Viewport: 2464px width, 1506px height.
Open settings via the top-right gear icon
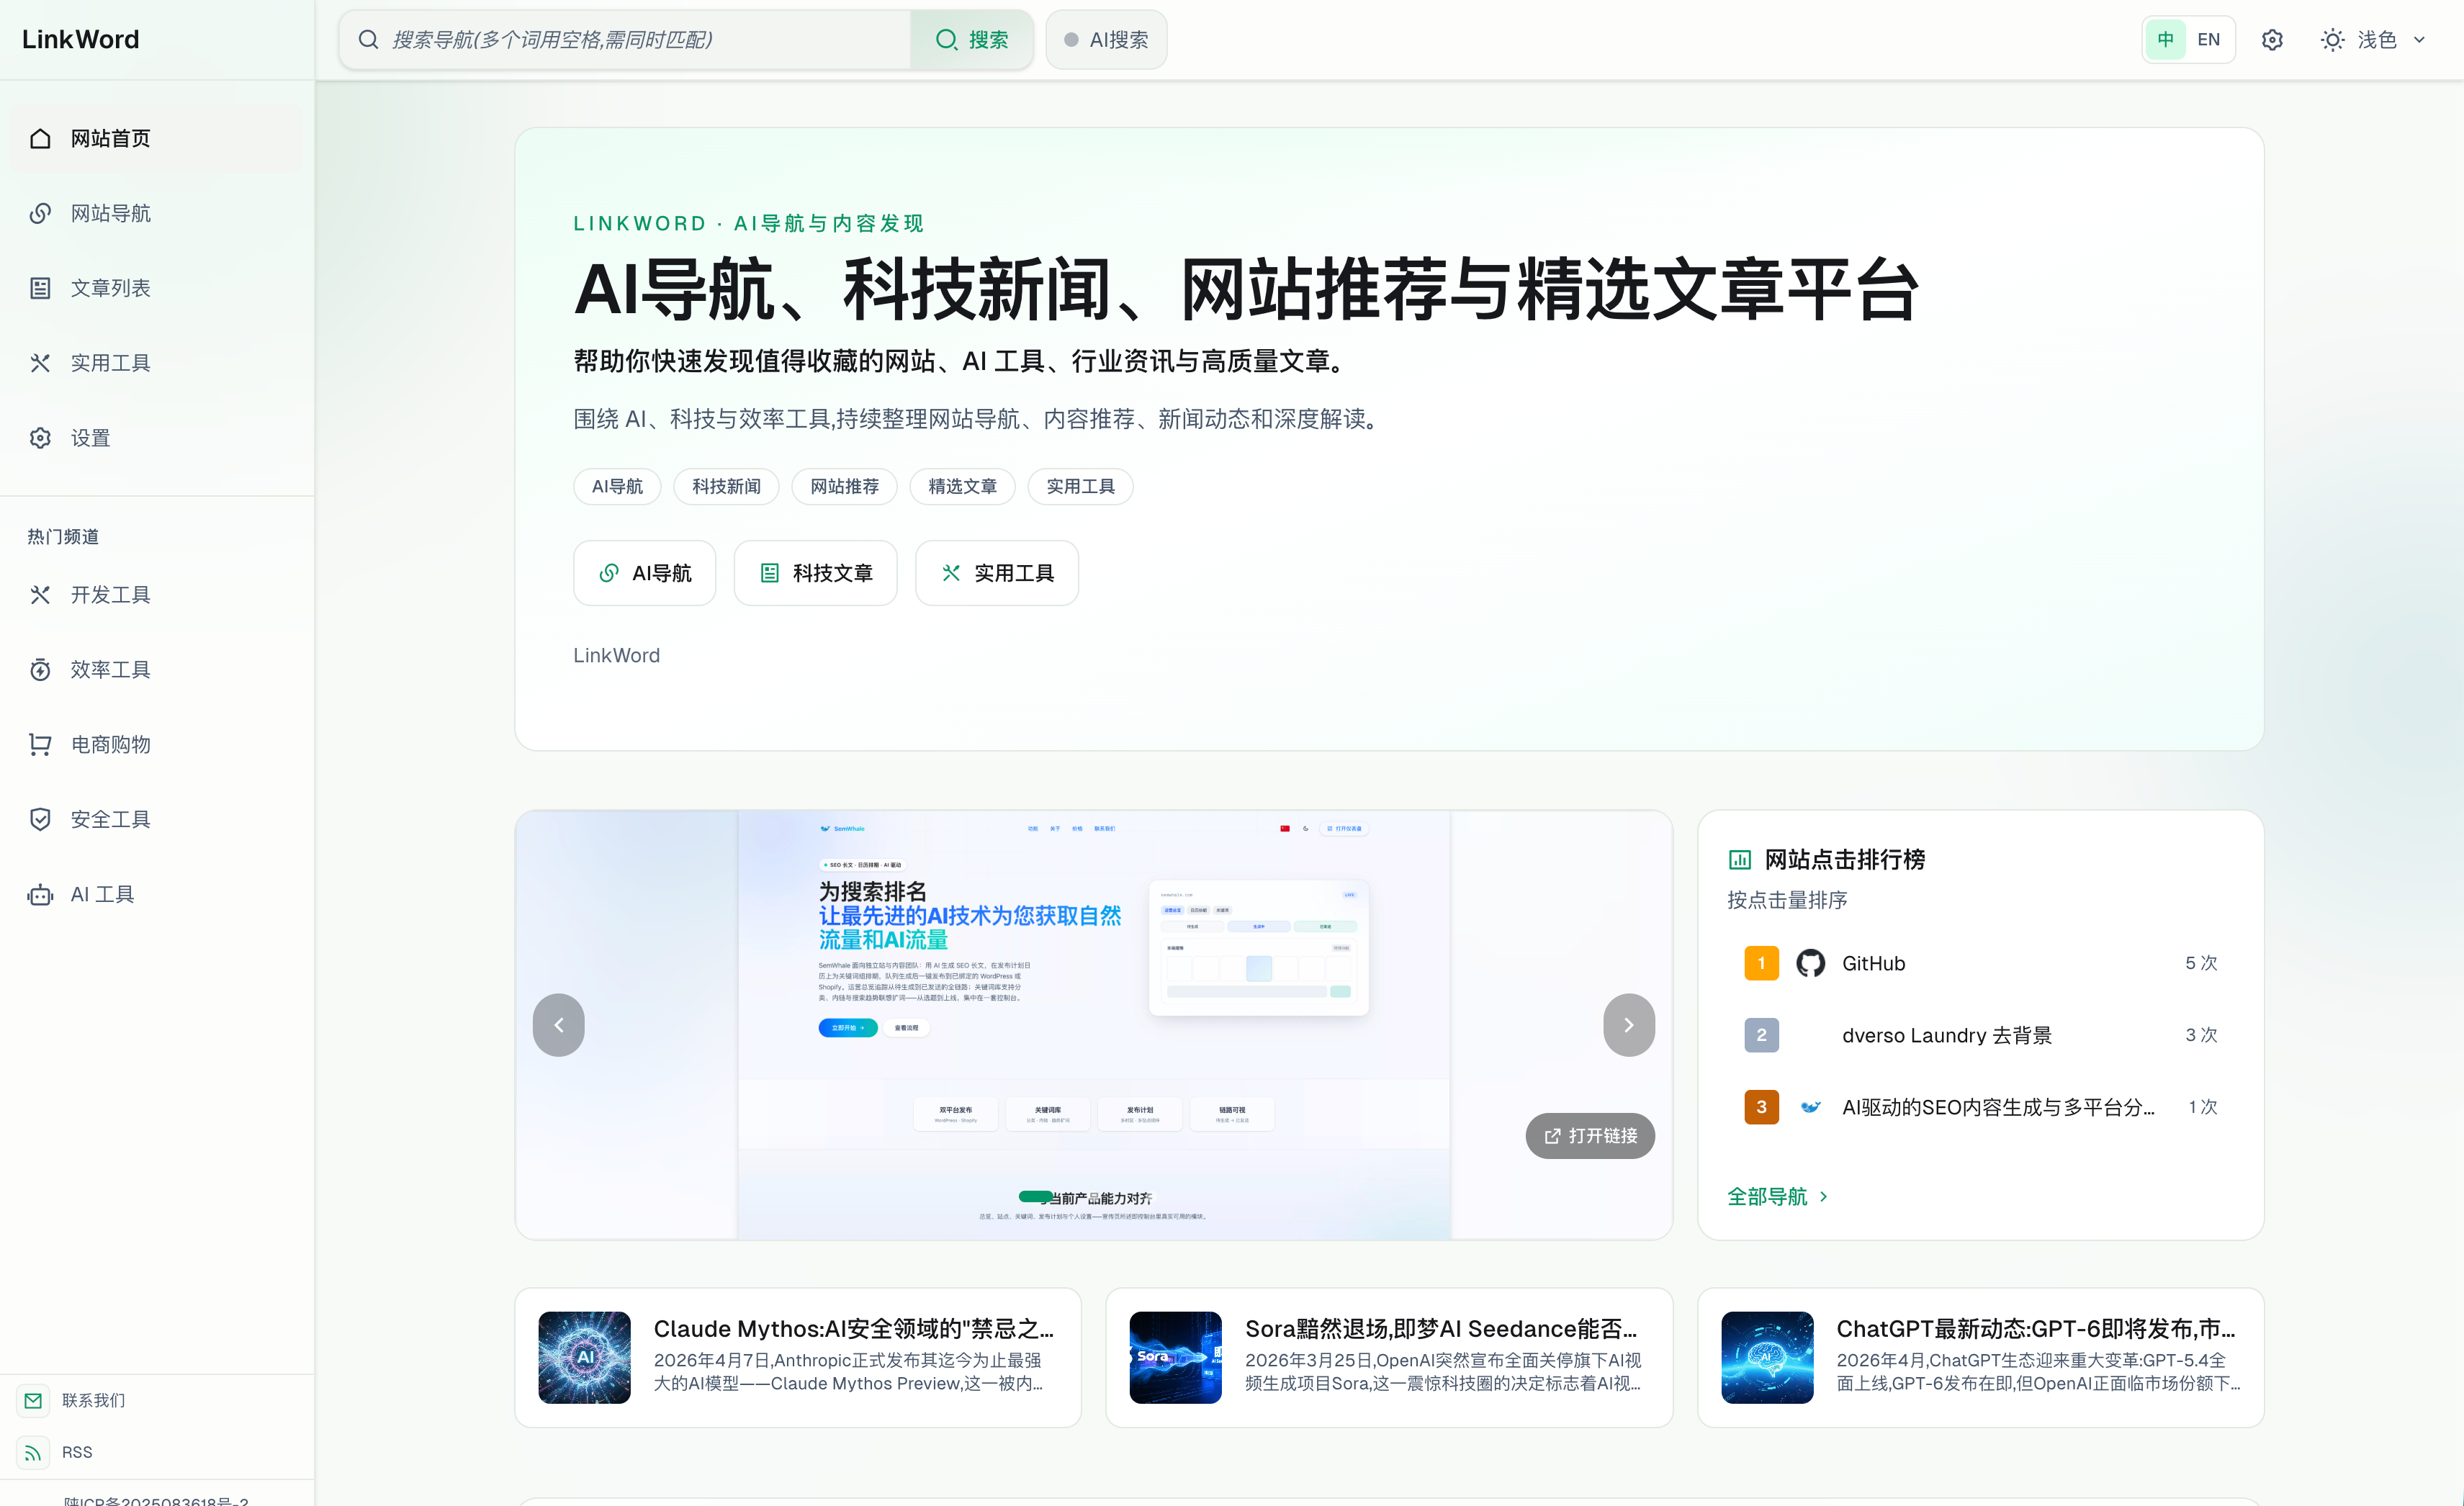pyautogui.click(x=2272, y=40)
